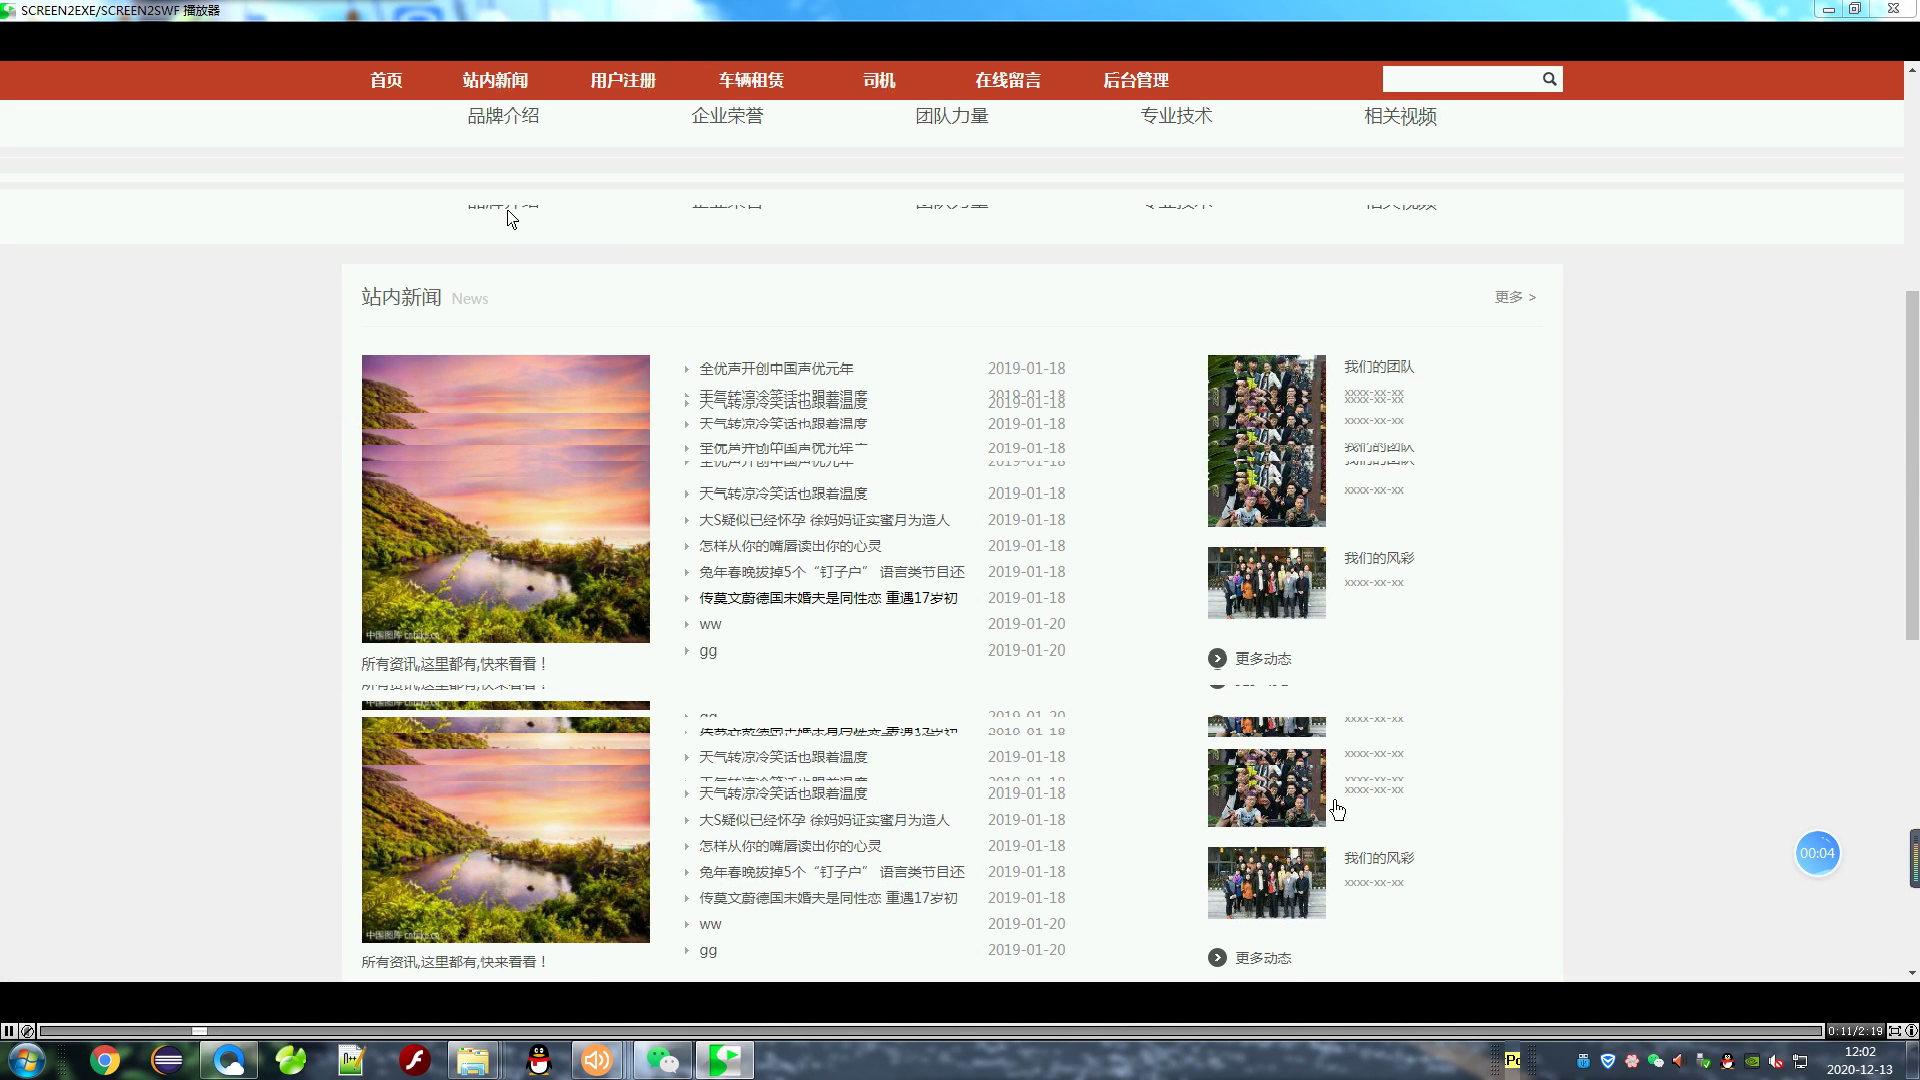Click the lower 我们的风彩 title
This screenshot has height=1080, width=1920.
1379,858
